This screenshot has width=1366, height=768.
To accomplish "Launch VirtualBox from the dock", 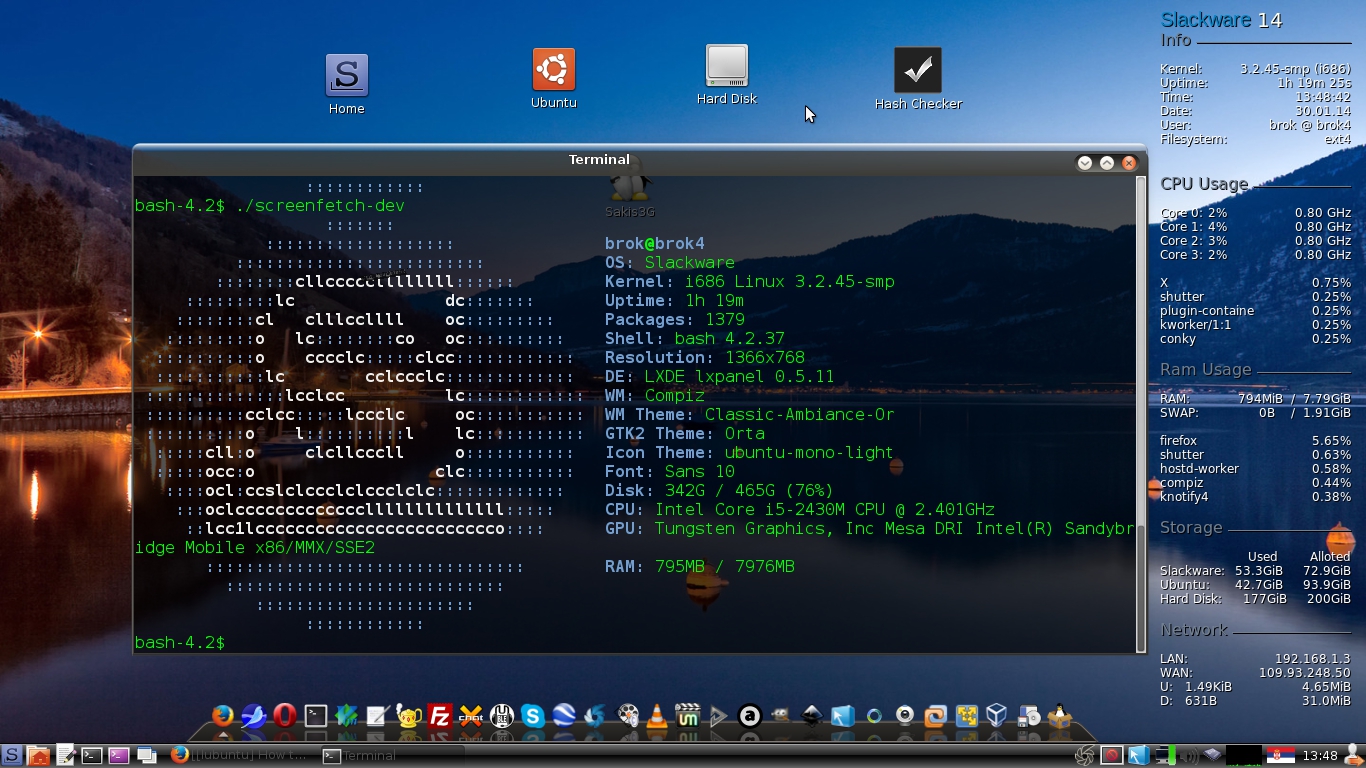I will 996,715.
